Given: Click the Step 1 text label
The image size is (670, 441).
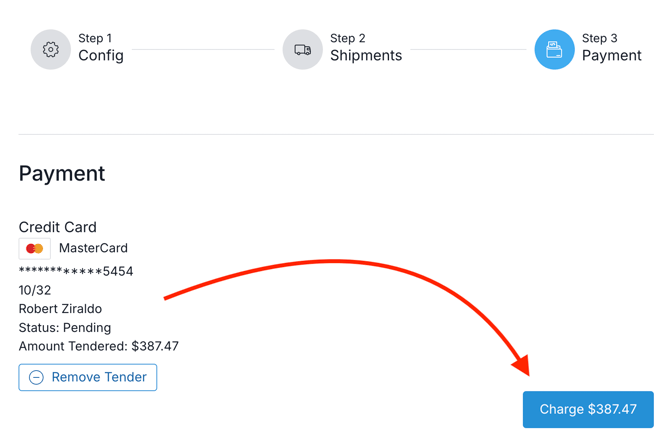Looking at the screenshot, I should [x=96, y=38].
